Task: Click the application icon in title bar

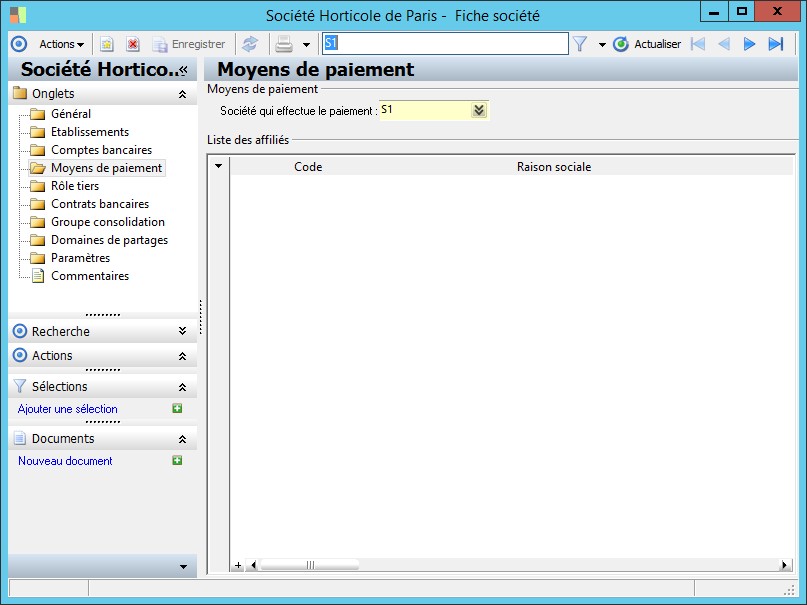Action: (x=18, y=15)
